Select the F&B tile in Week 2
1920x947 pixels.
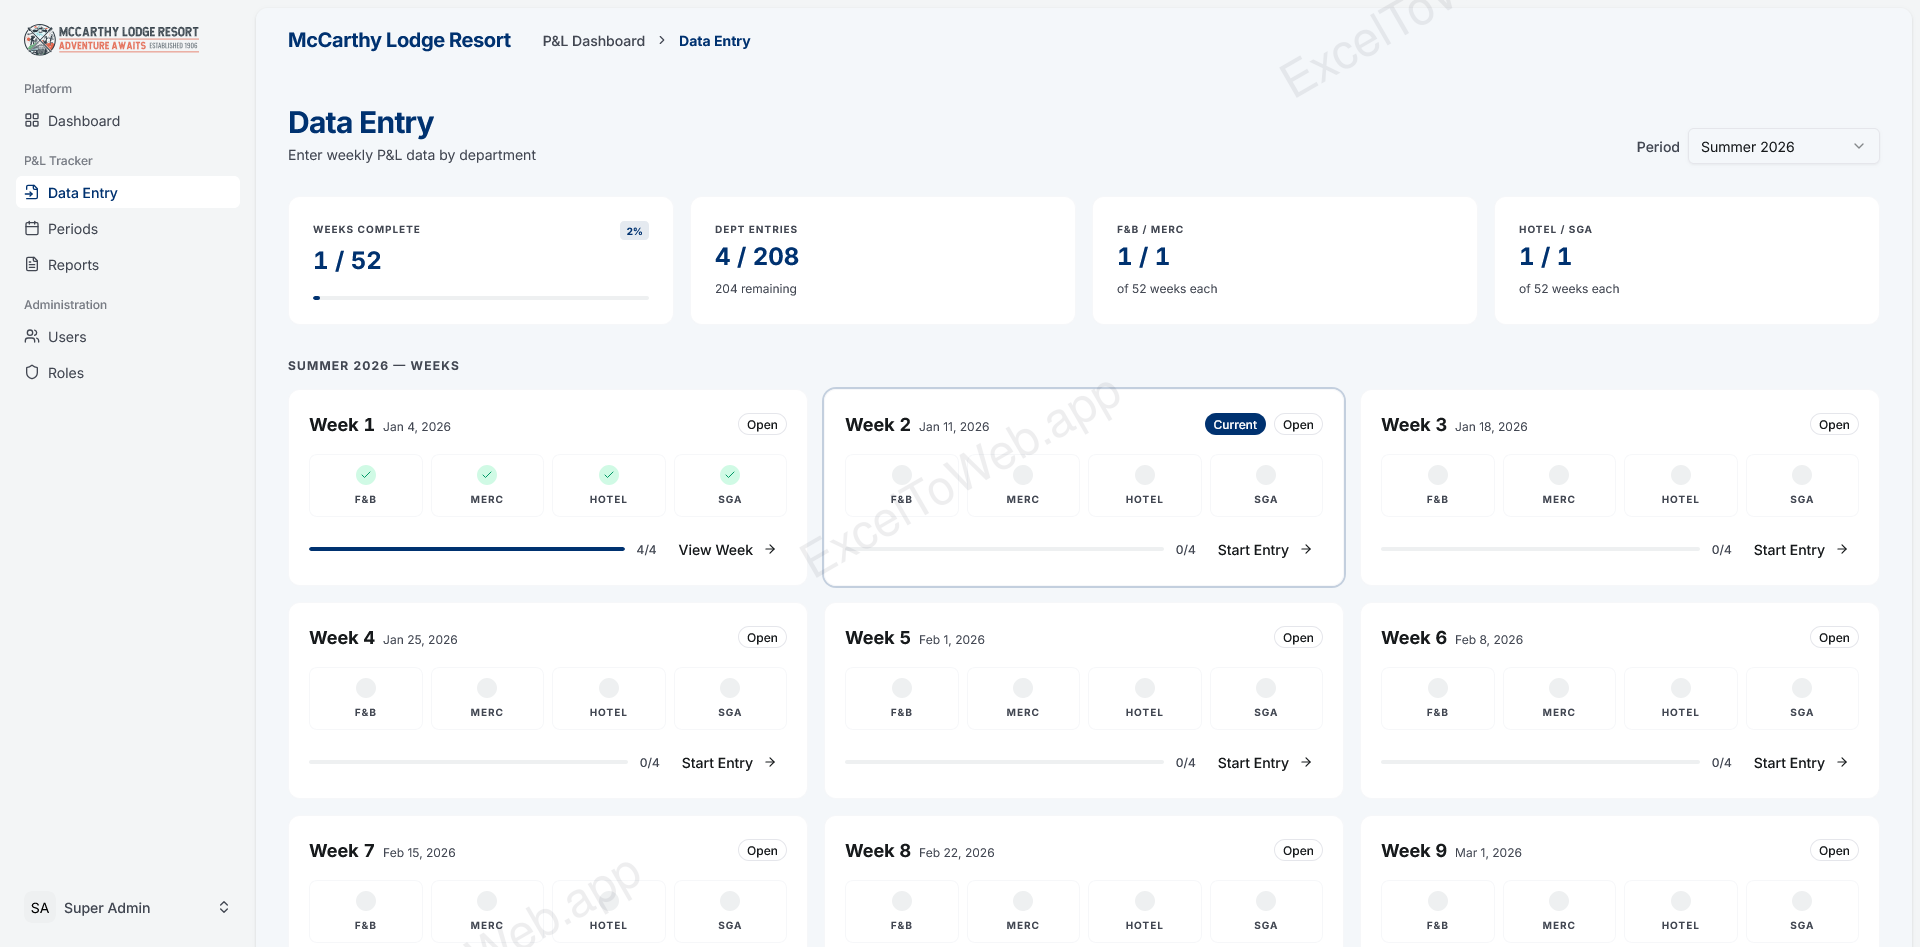tap(900, 485)
